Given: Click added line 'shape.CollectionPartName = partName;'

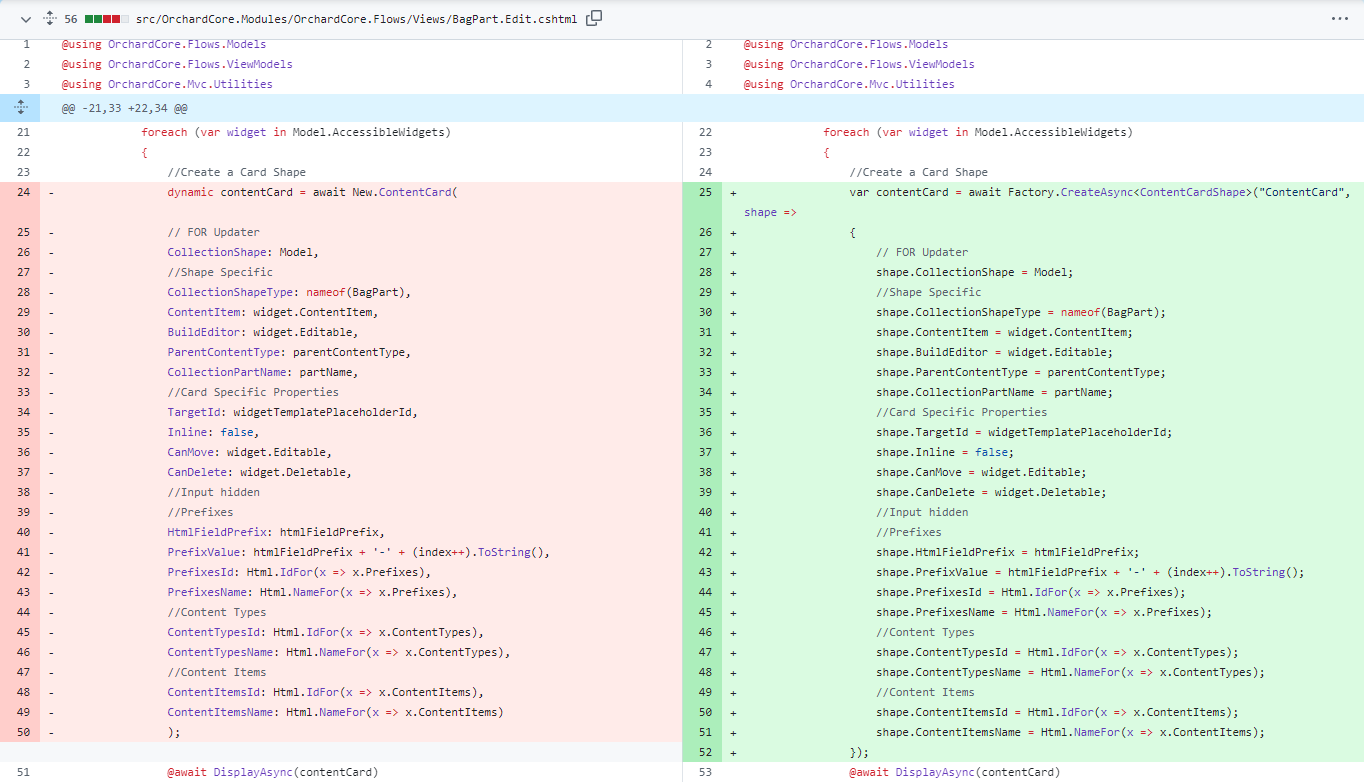Looking at the screenshot, I should (x=994, y=392).
